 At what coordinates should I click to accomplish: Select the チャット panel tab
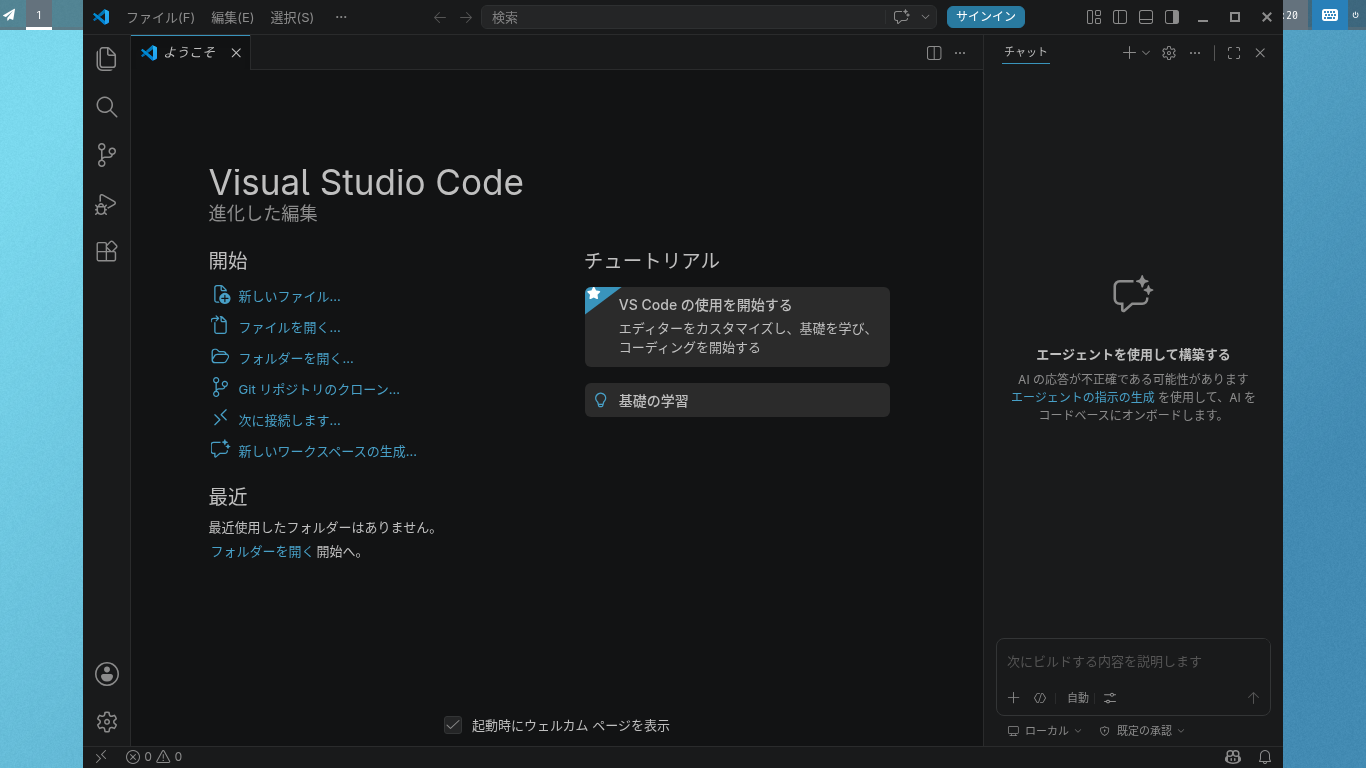tap(1026, 52)
